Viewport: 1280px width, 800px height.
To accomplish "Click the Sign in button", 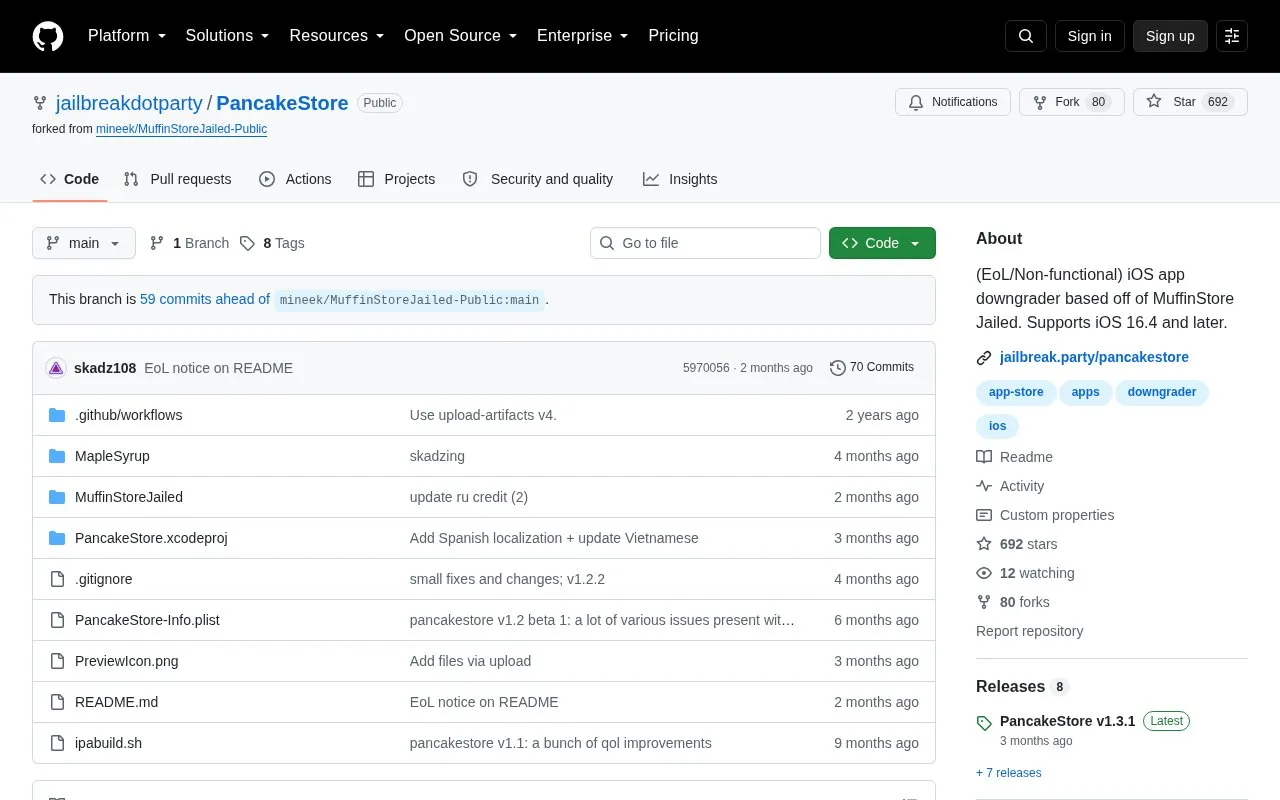I will (1089, 36).
